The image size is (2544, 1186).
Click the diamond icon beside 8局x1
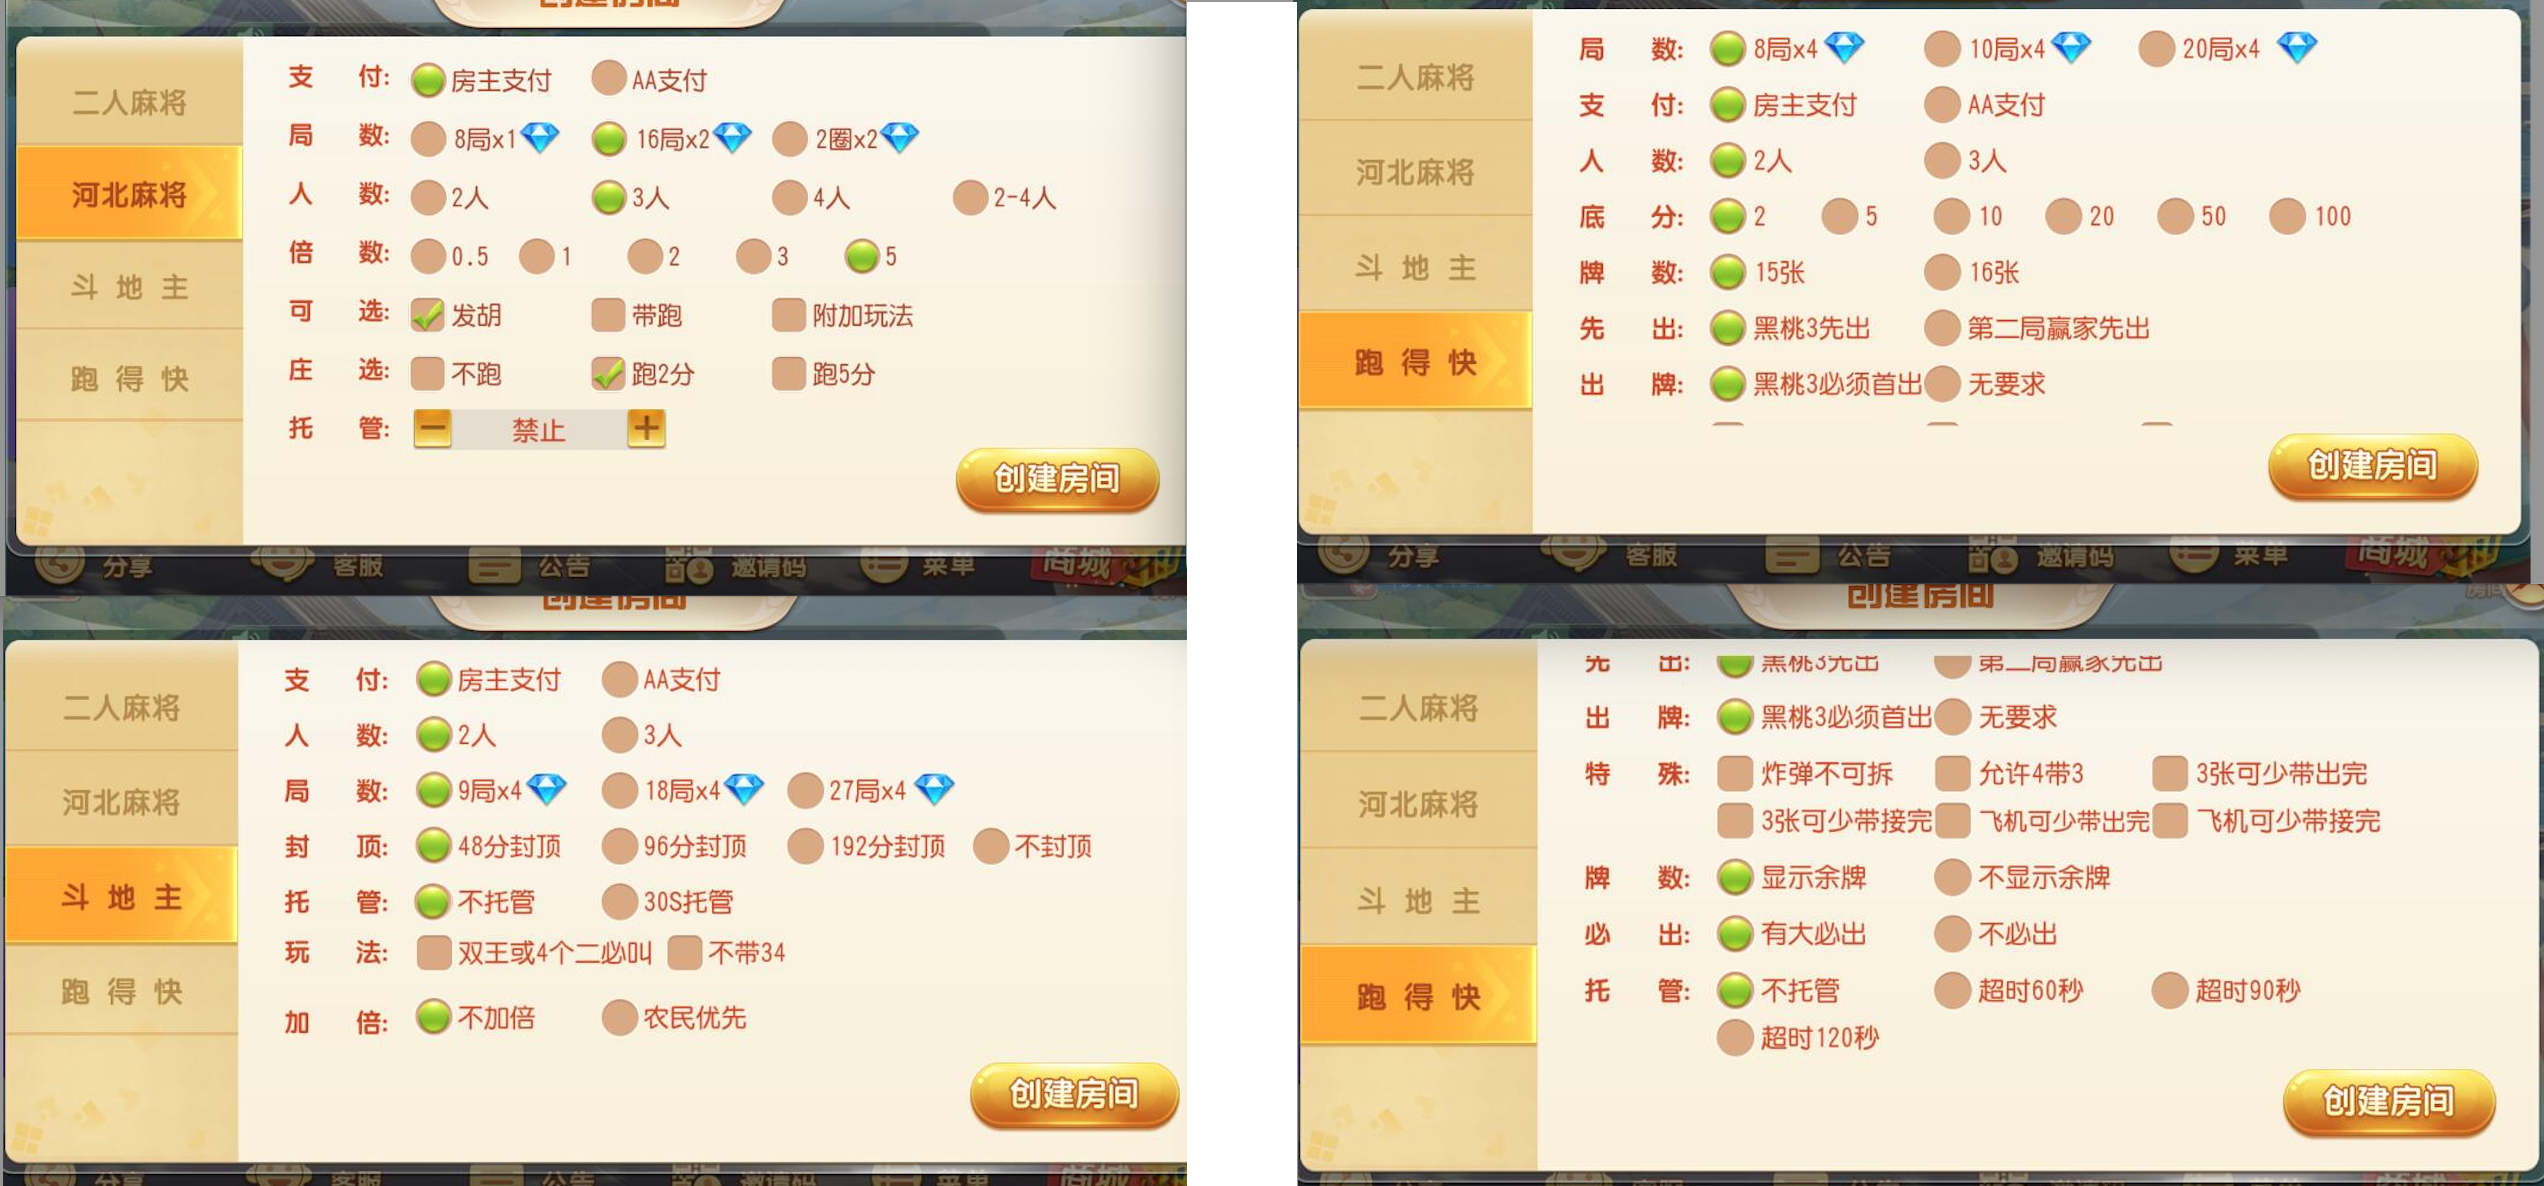pyautogui.click(x=540, y=138)
